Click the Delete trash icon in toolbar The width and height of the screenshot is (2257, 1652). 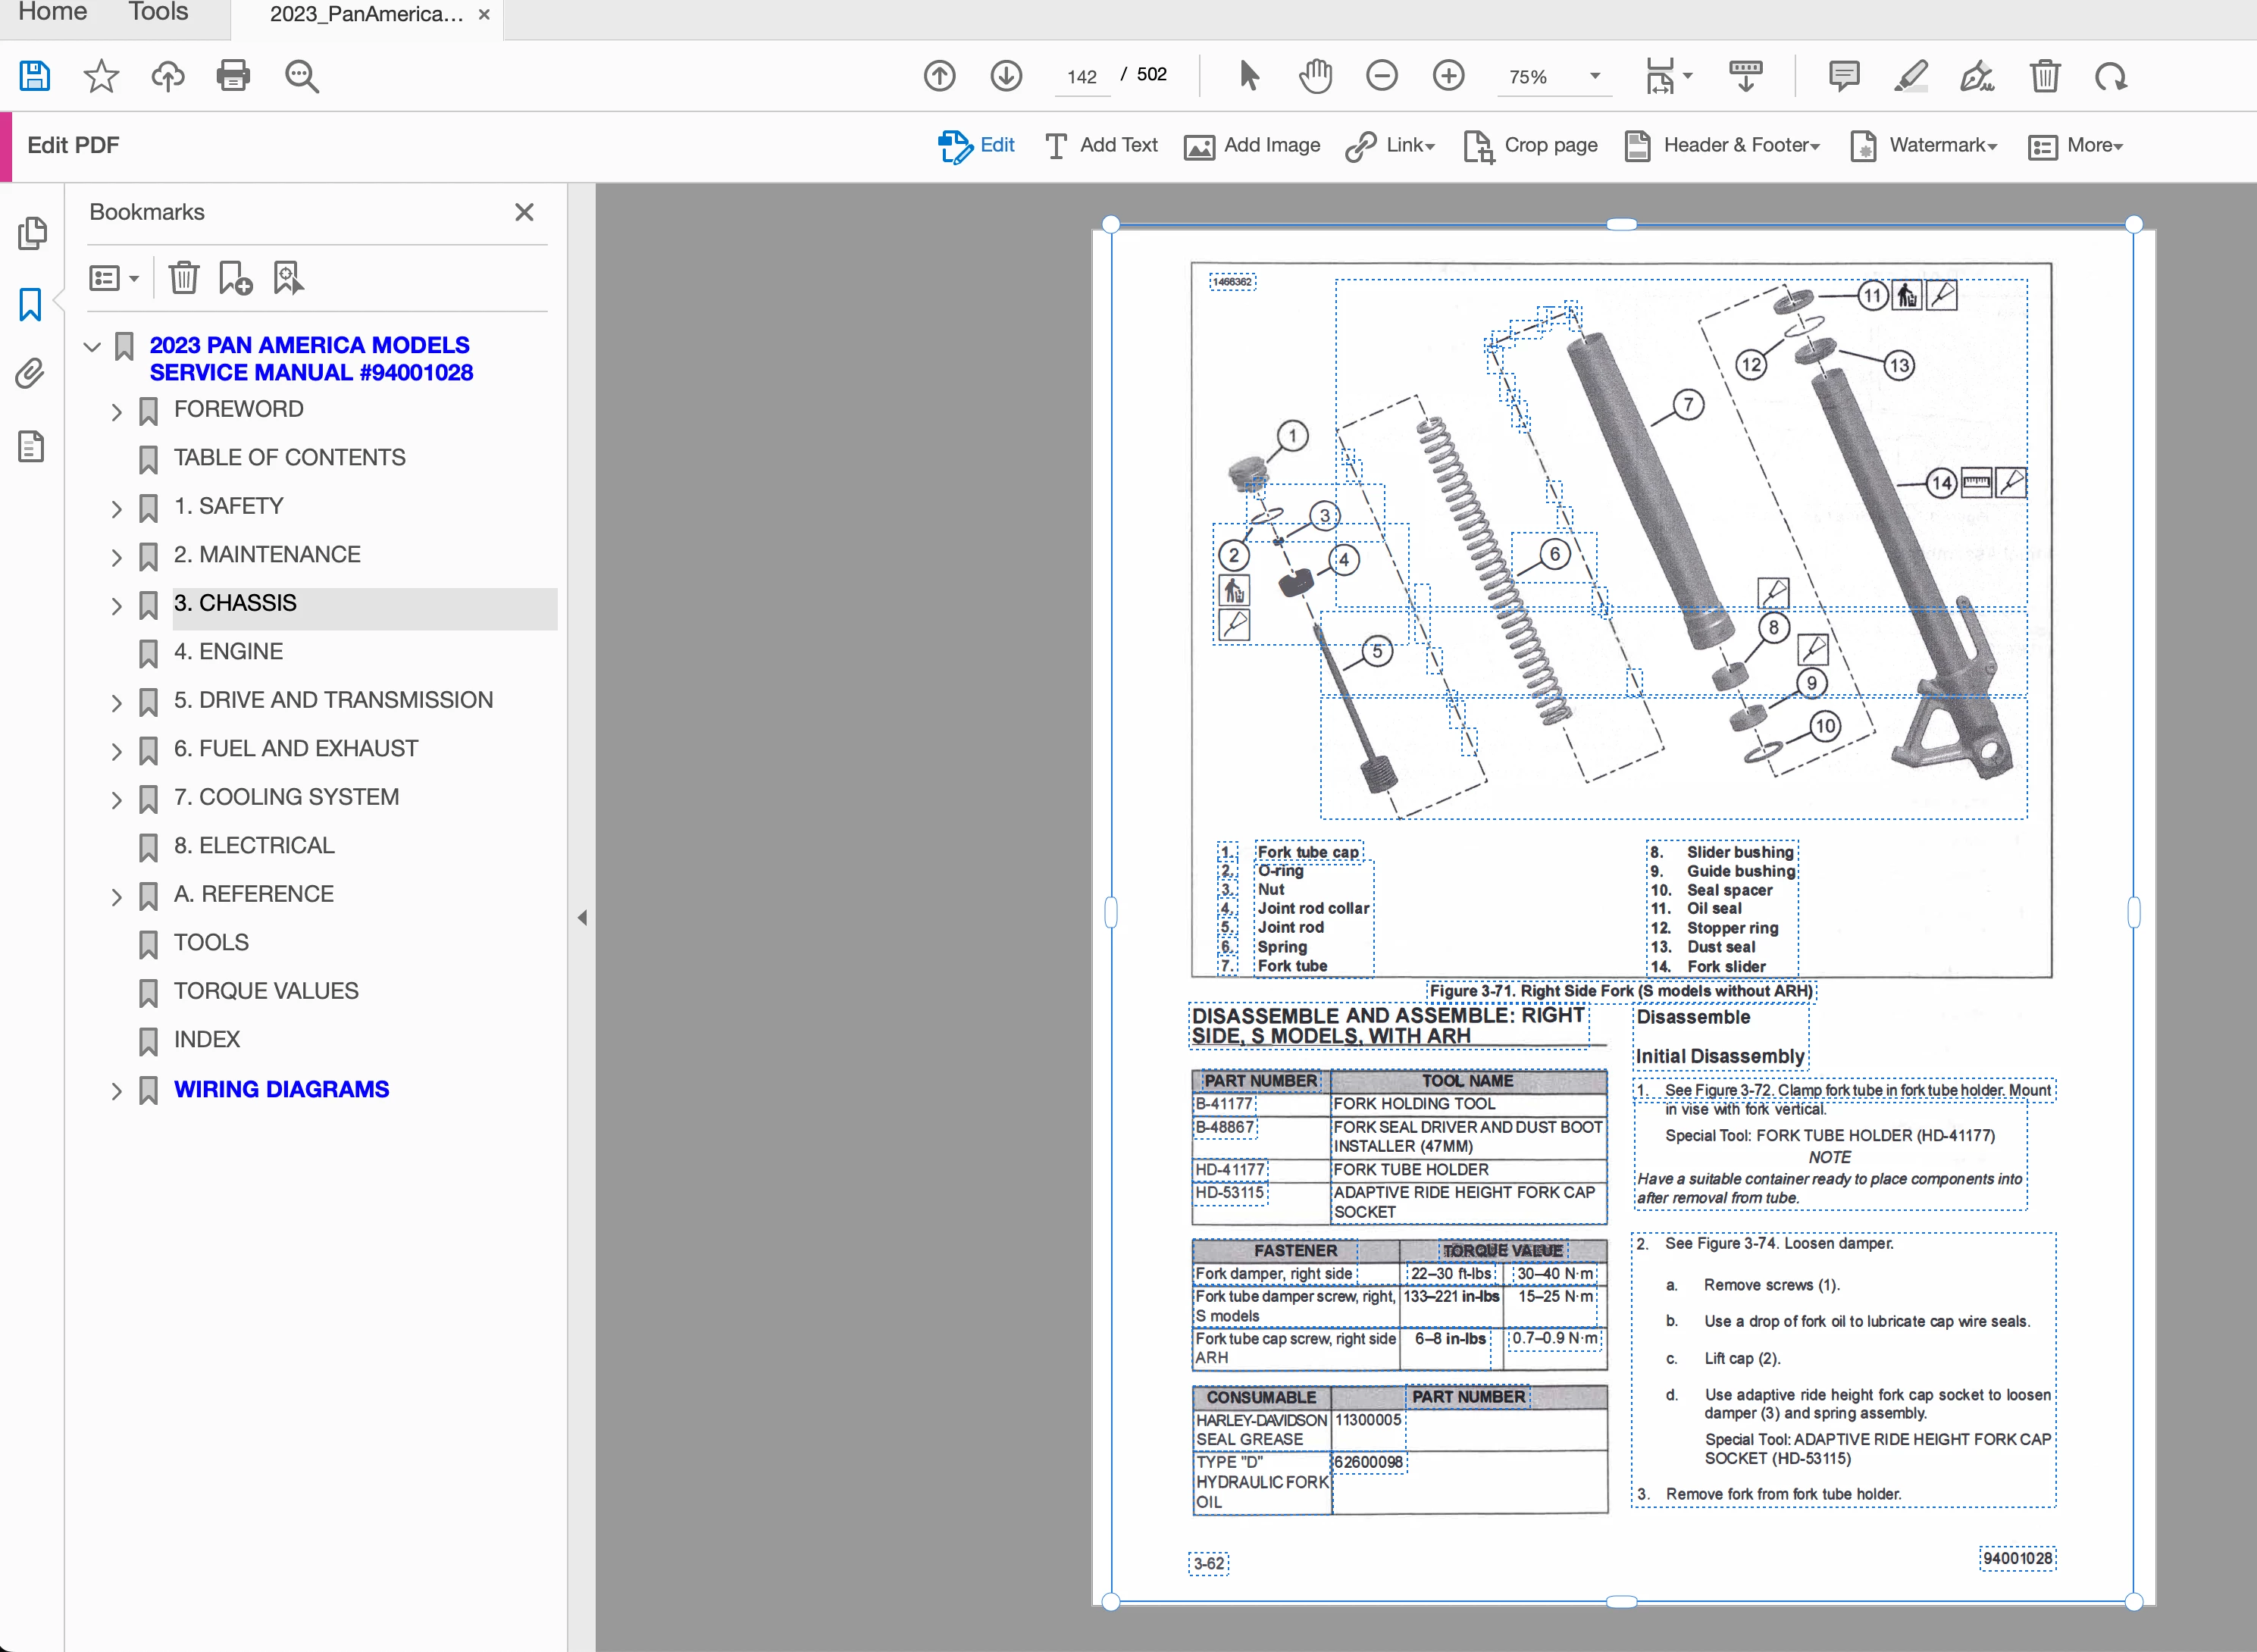tap(2044, 76)
